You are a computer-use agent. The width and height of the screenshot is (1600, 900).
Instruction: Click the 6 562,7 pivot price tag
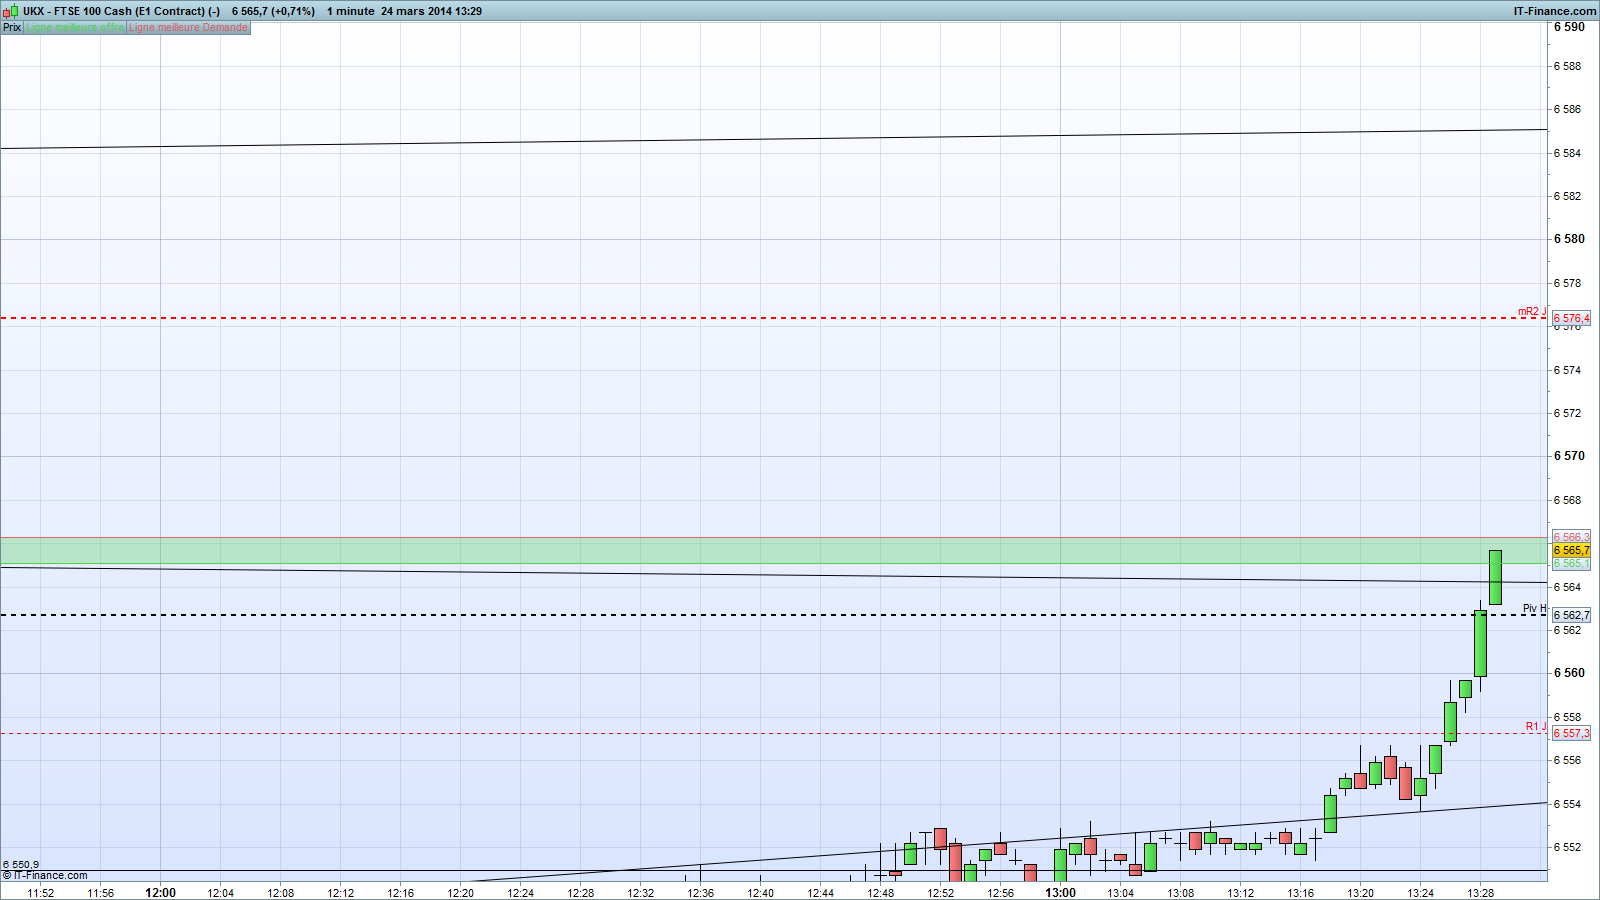click(x=1571, y=615)
